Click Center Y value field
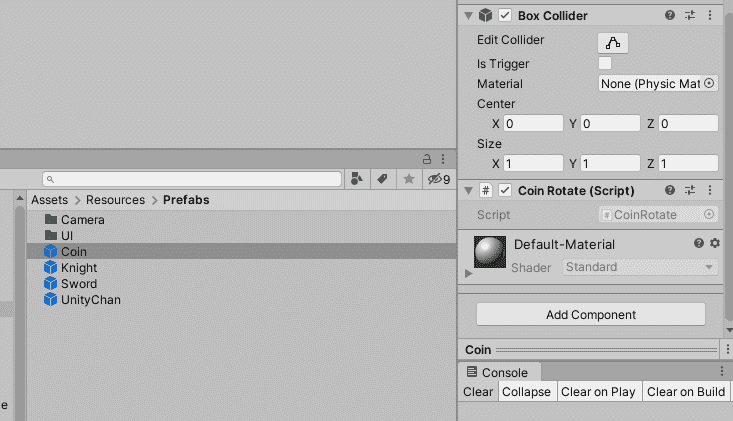 pos(610,123)
